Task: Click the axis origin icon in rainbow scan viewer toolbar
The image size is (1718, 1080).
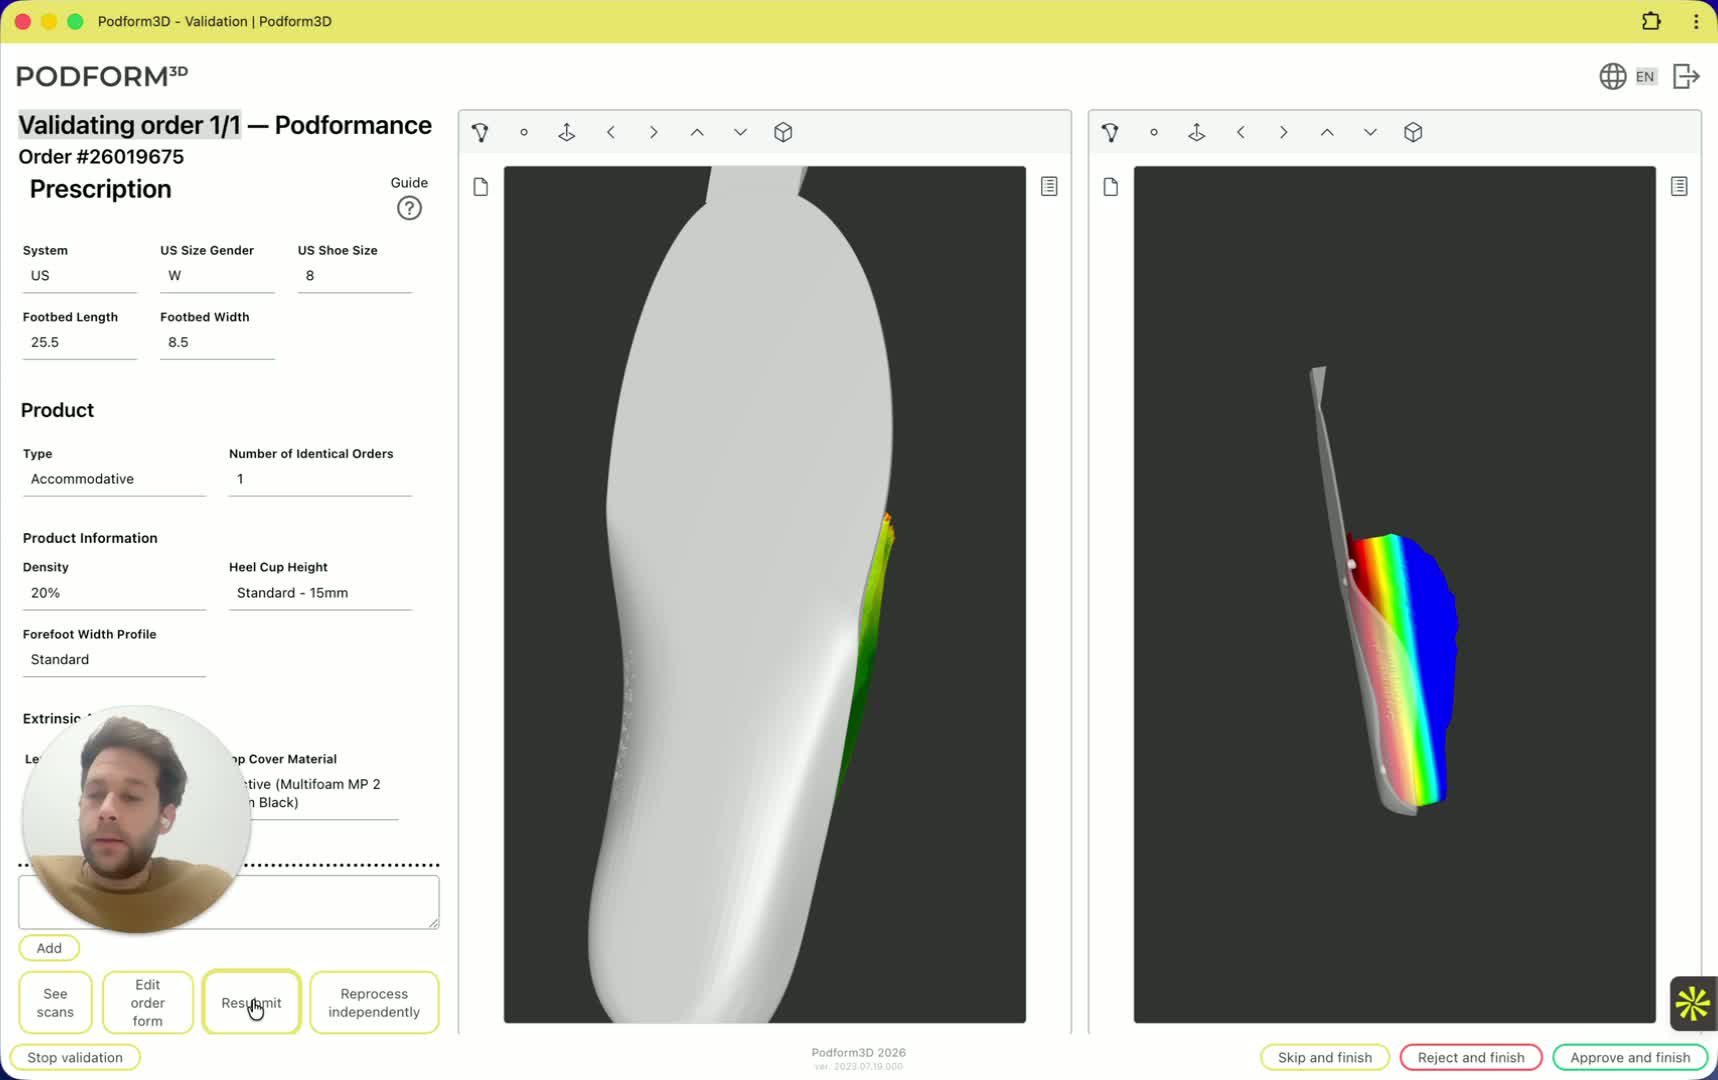Action: [x=1197, y=132]
